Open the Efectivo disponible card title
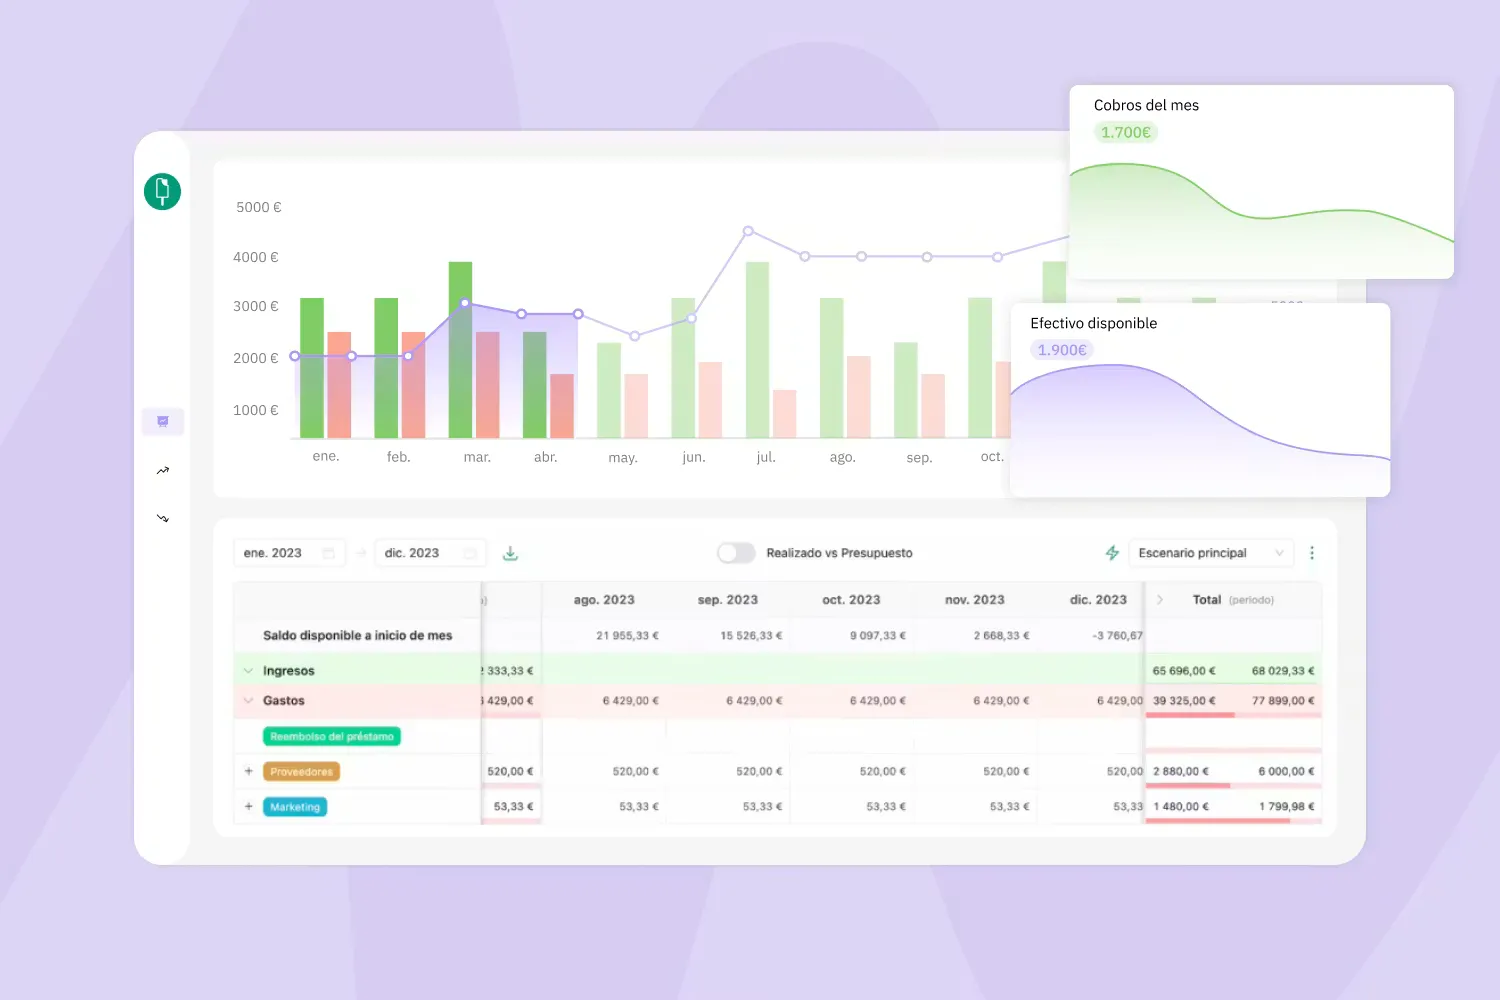 click(1093, 323)
